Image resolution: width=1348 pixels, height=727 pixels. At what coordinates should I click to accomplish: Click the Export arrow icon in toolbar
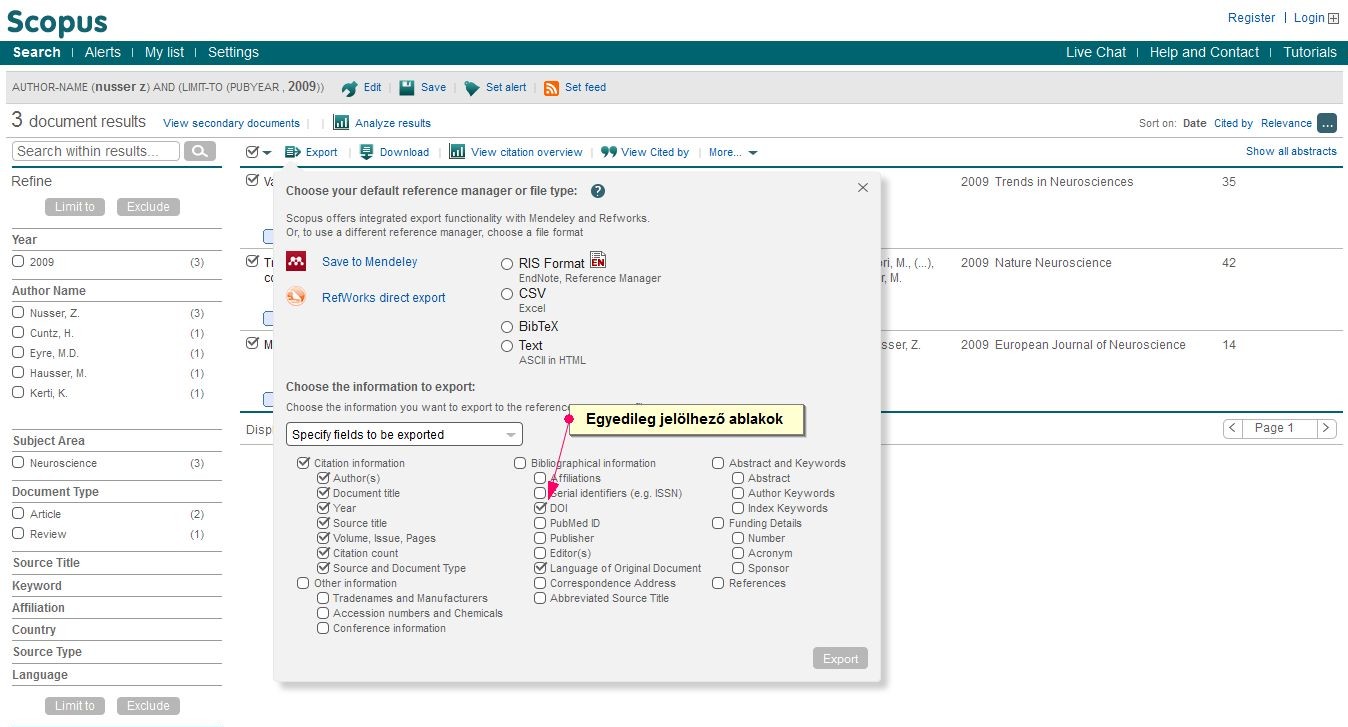[x=292, y=152]
